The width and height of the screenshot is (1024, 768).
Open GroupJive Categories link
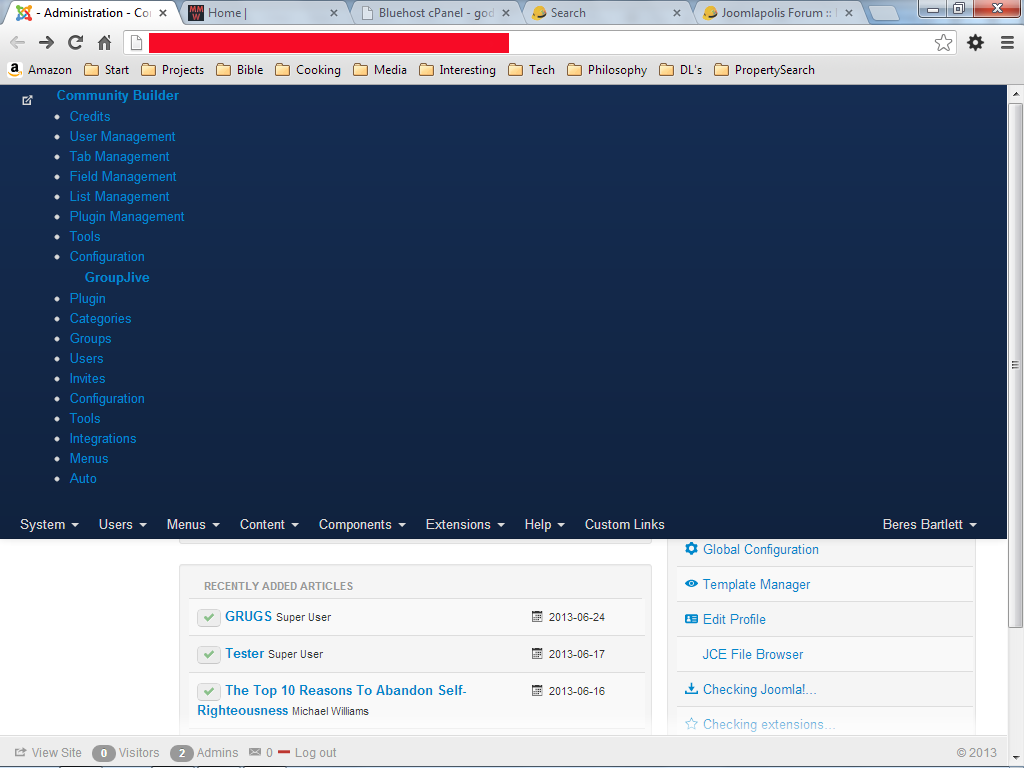(101, 318)
